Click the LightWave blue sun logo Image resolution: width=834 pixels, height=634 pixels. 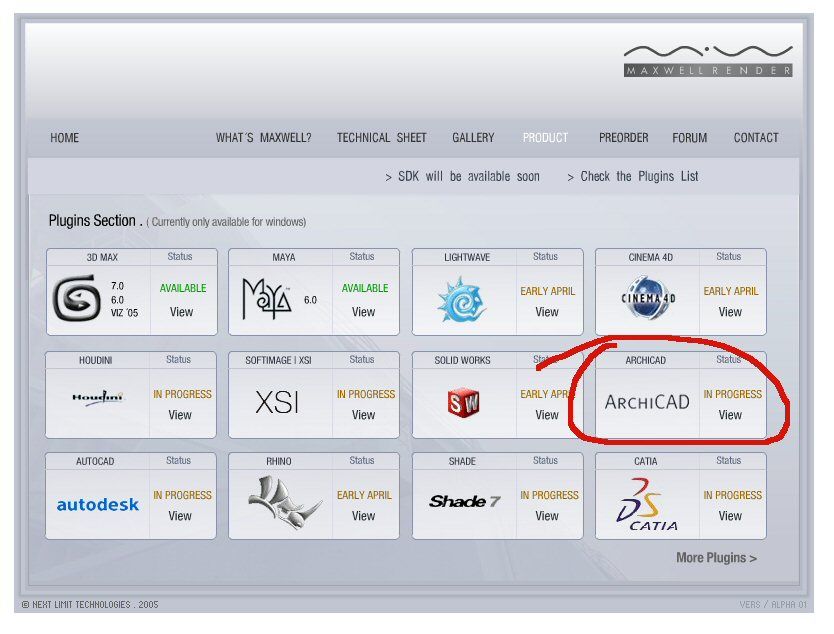[461, 300]
